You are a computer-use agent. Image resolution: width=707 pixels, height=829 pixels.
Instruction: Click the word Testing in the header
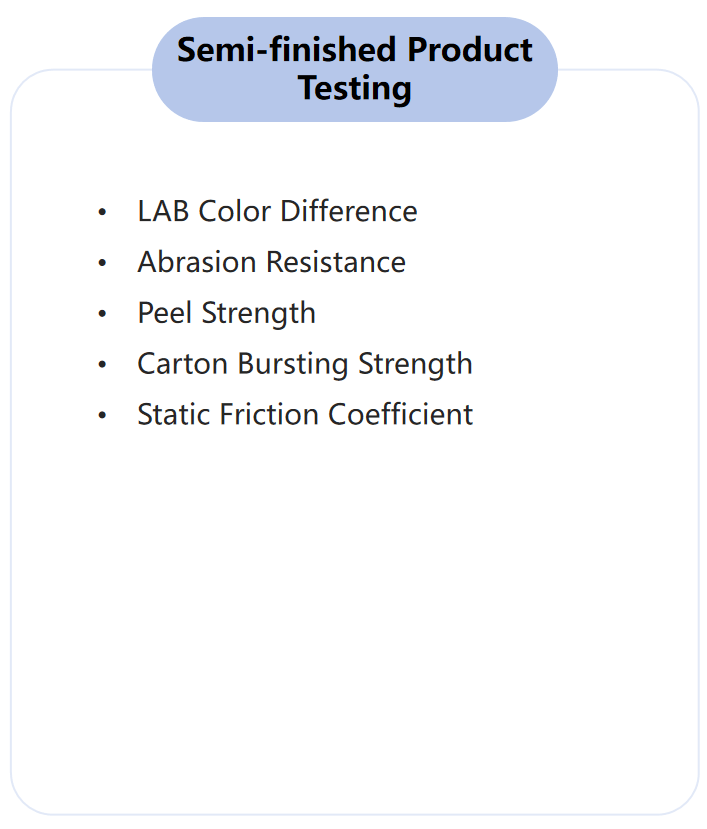point(354,89)
